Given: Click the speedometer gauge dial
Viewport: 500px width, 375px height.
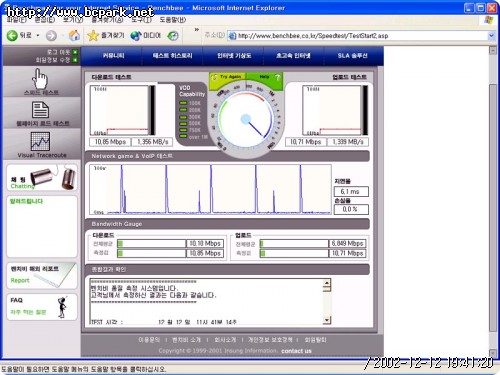Looking at the screenshot, I should pos(246,120).
